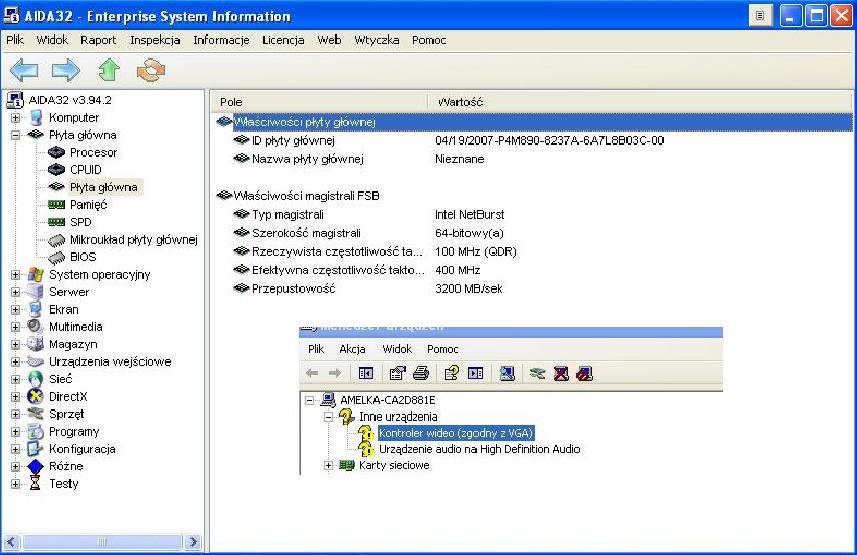Click the orange refresh toolbar icon
The width and height of the screenshot is (857, 555).
pos(151,70)
